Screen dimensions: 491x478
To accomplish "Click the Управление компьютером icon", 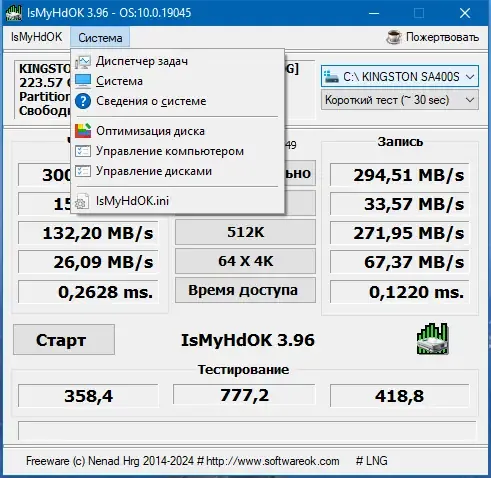I will tap(83, 151).
